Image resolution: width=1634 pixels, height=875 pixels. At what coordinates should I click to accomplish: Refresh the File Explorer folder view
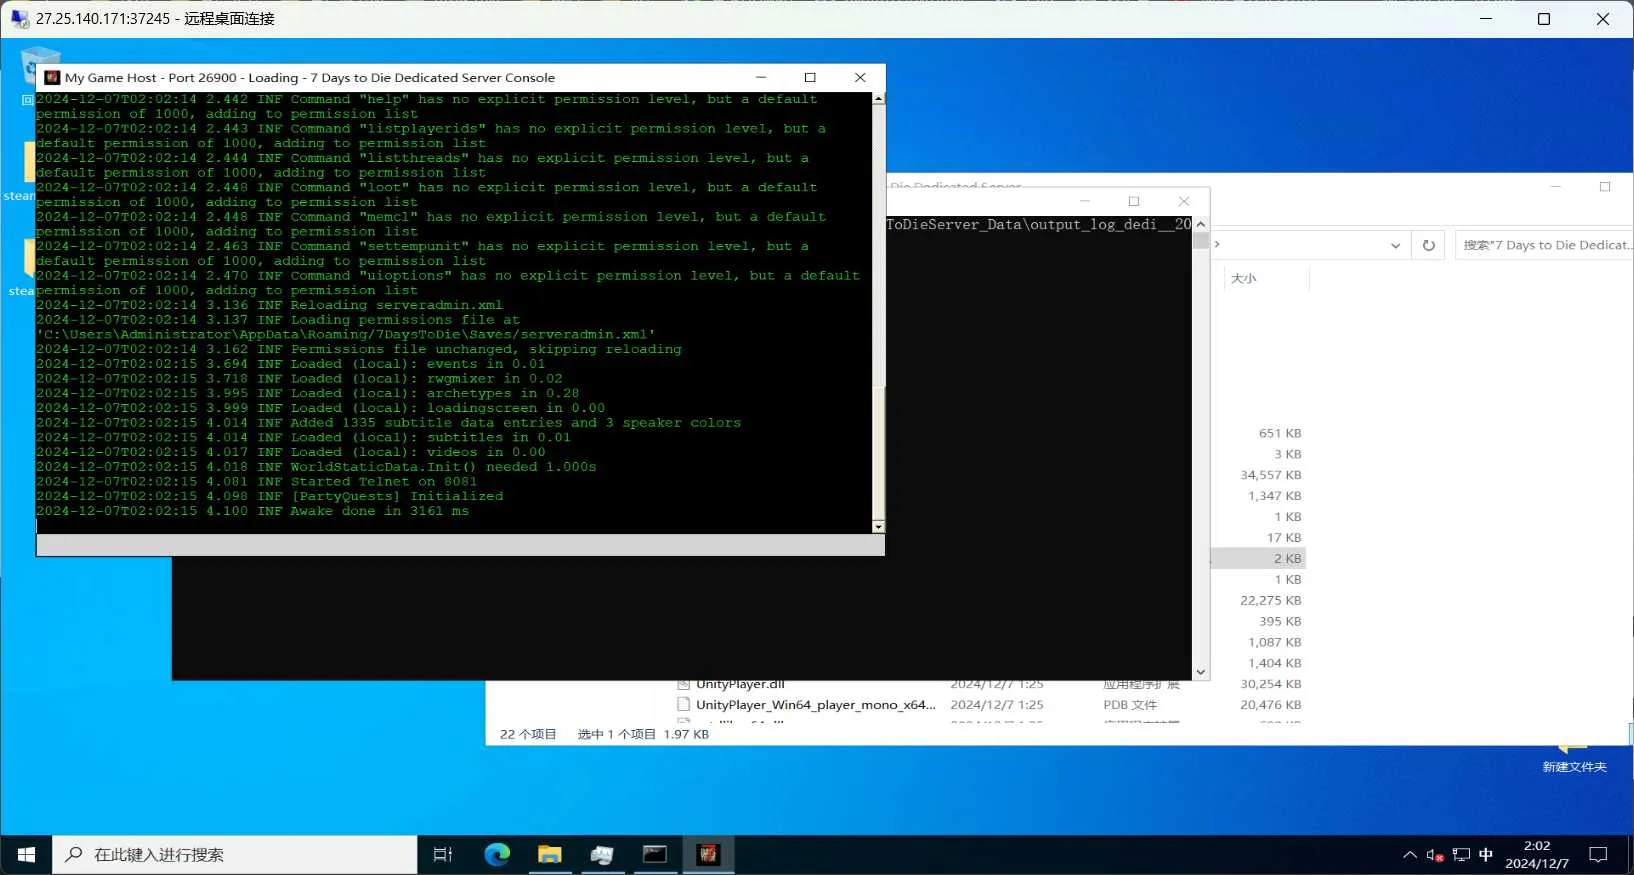click(x=1428, y=245)
